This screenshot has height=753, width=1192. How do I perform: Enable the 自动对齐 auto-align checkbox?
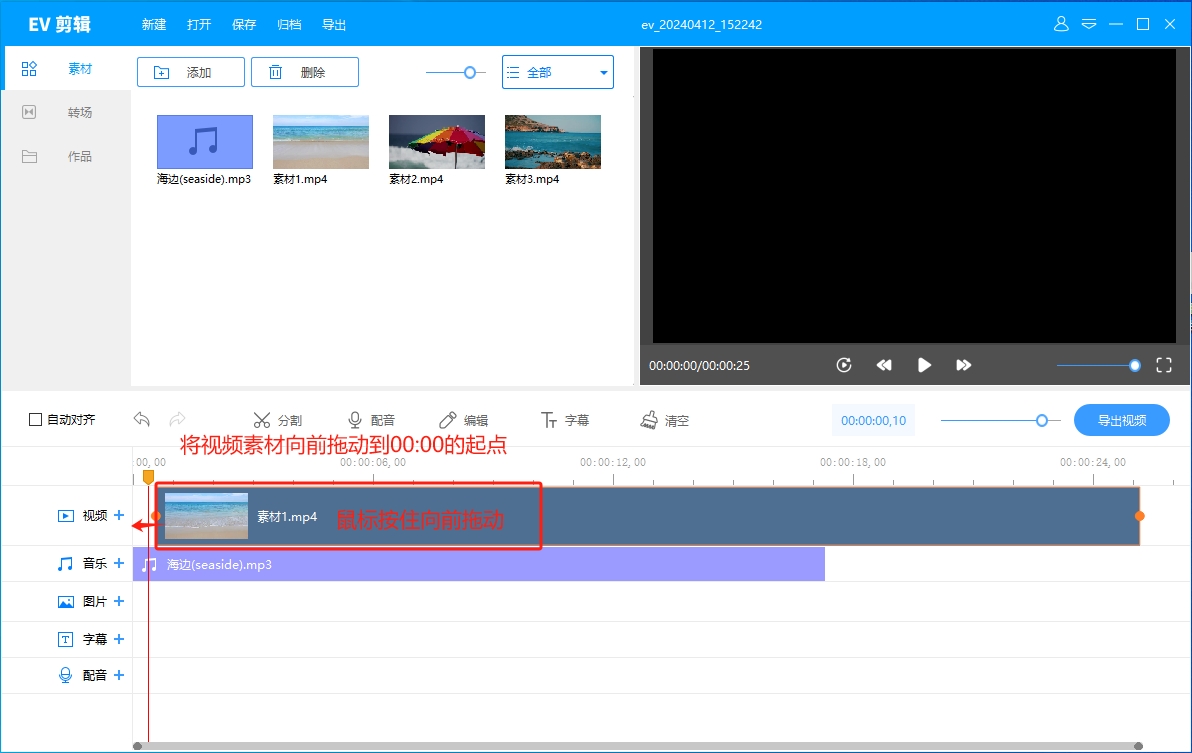click(35, 419)
